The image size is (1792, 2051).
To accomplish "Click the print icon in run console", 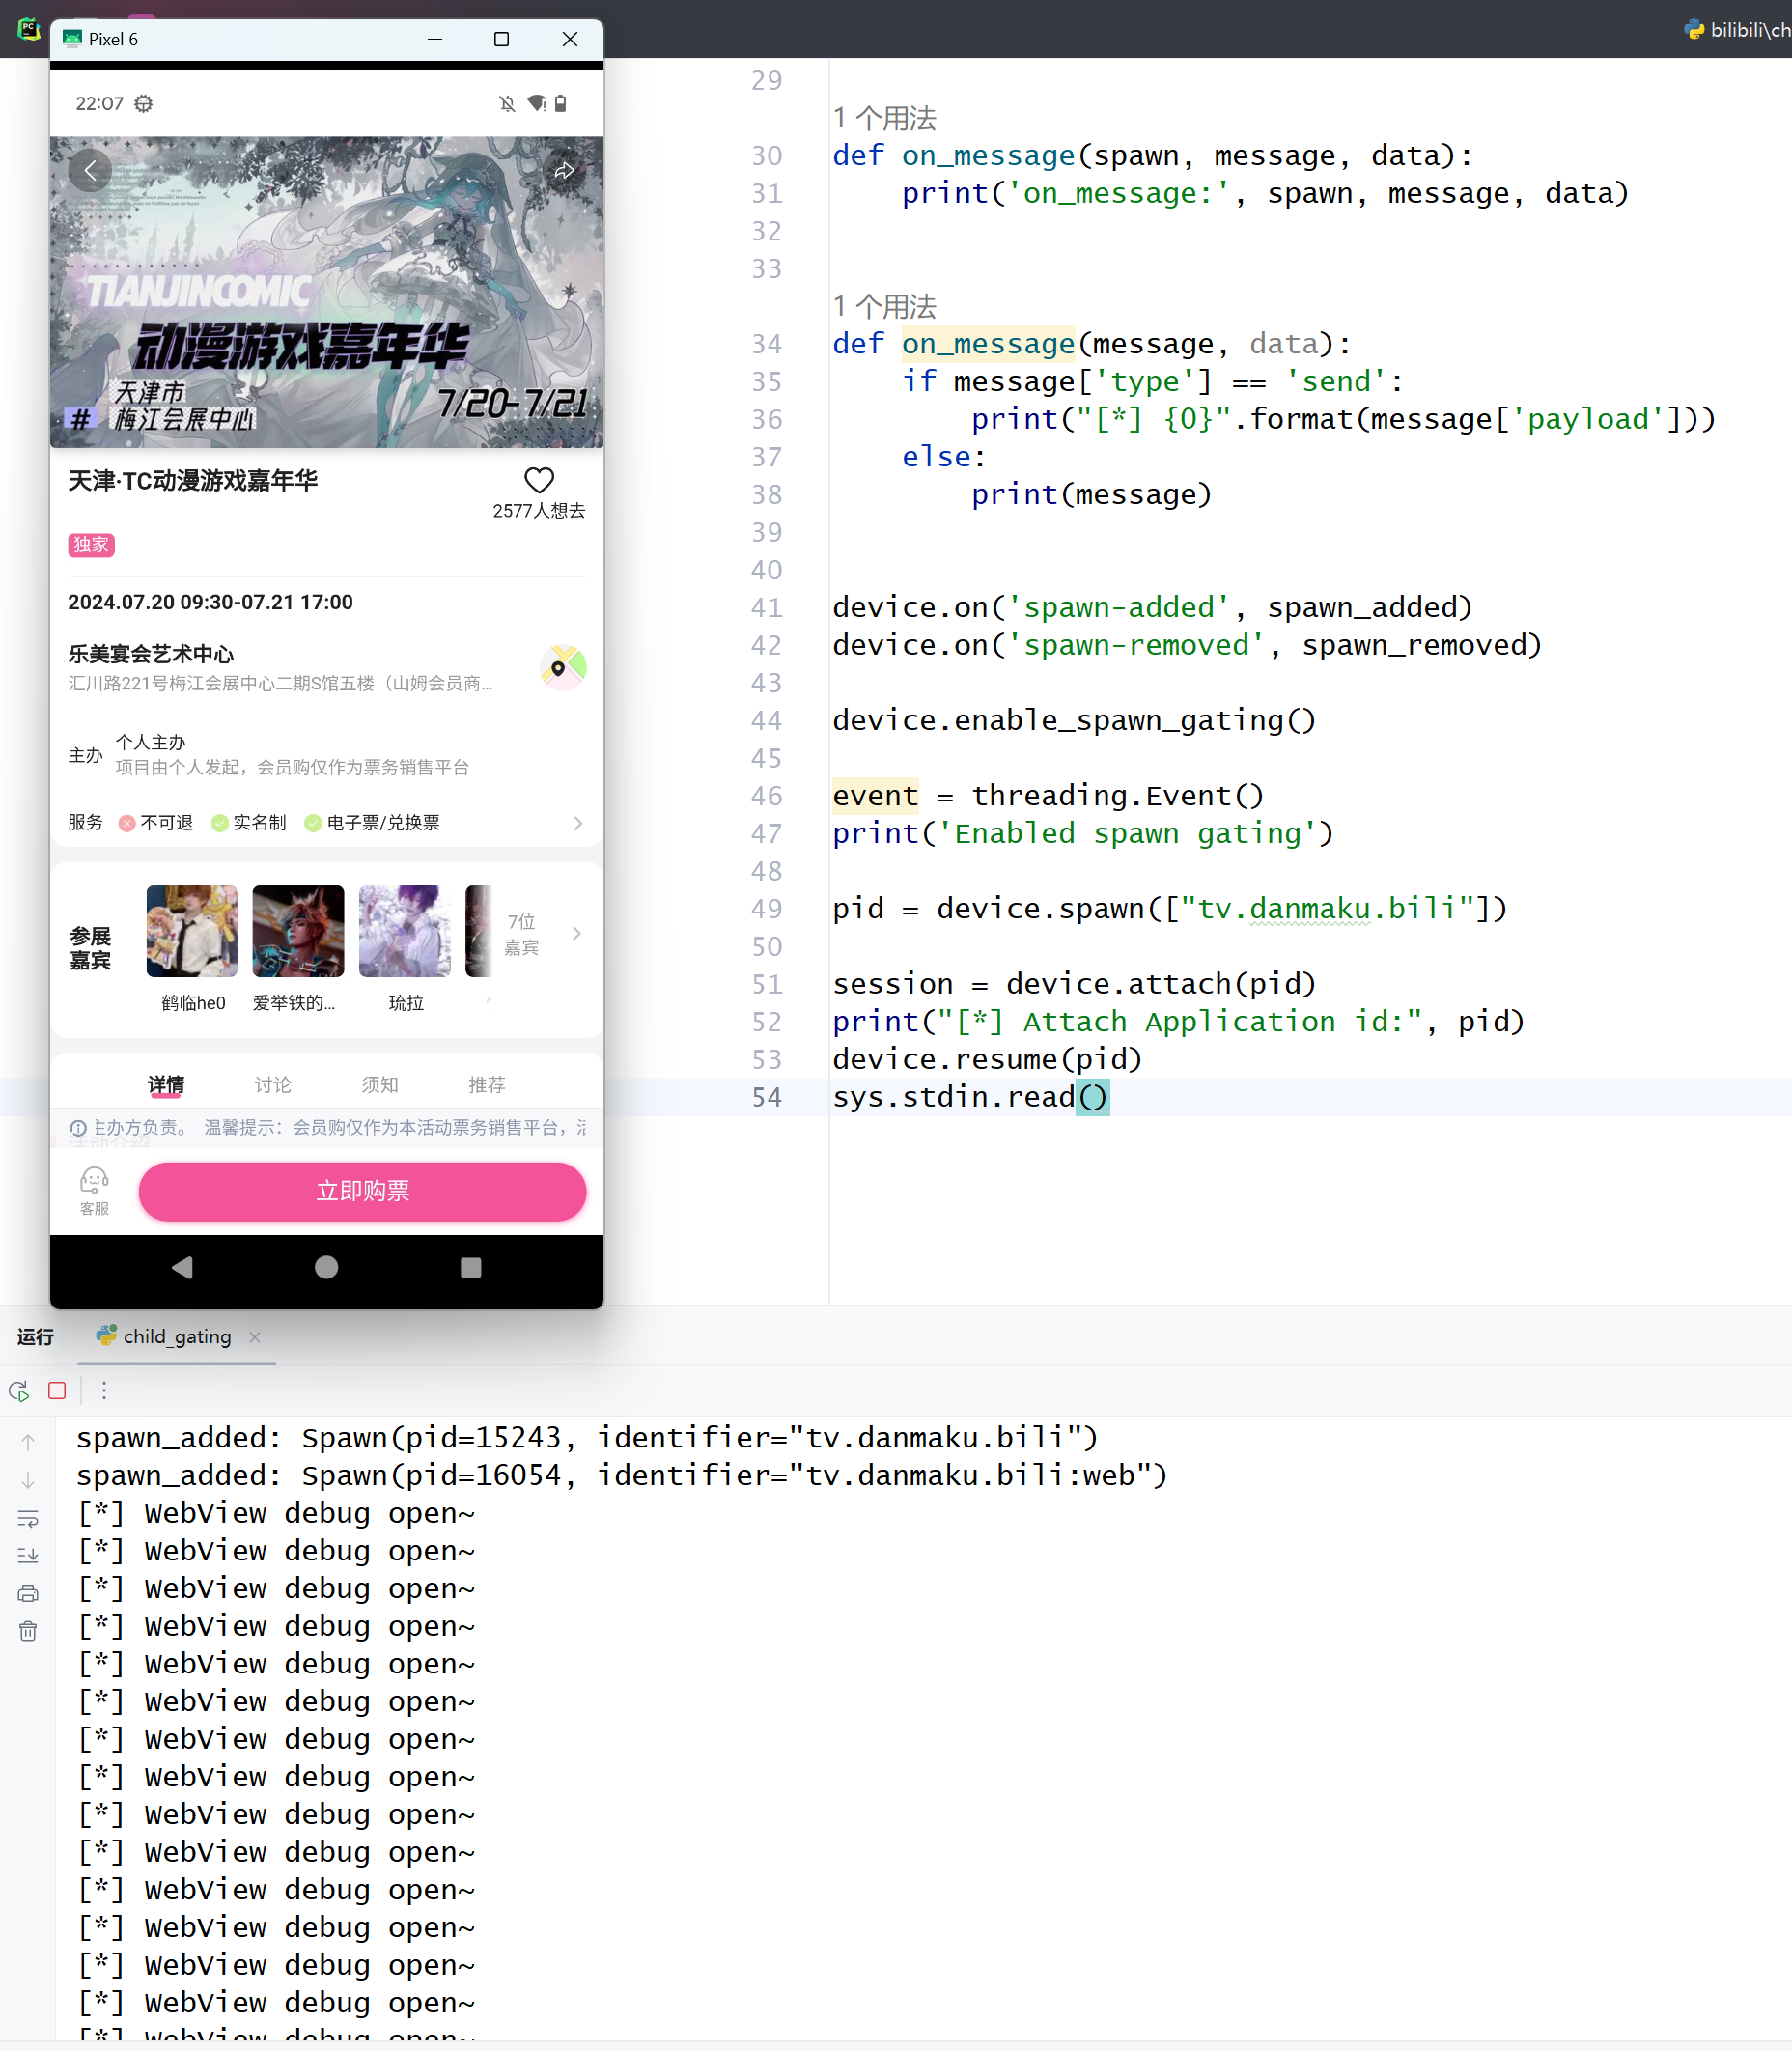I will [x=28, y=1593].
